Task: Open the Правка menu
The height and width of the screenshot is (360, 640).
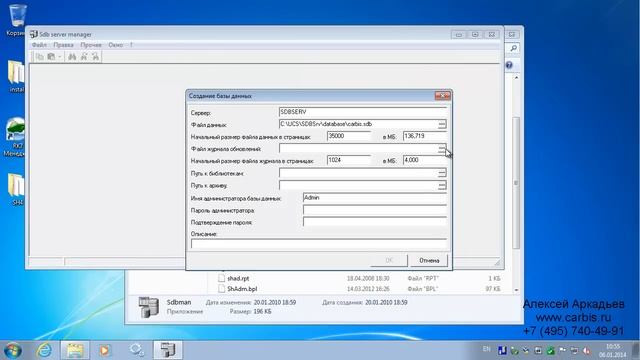Action: pos(63,45)
